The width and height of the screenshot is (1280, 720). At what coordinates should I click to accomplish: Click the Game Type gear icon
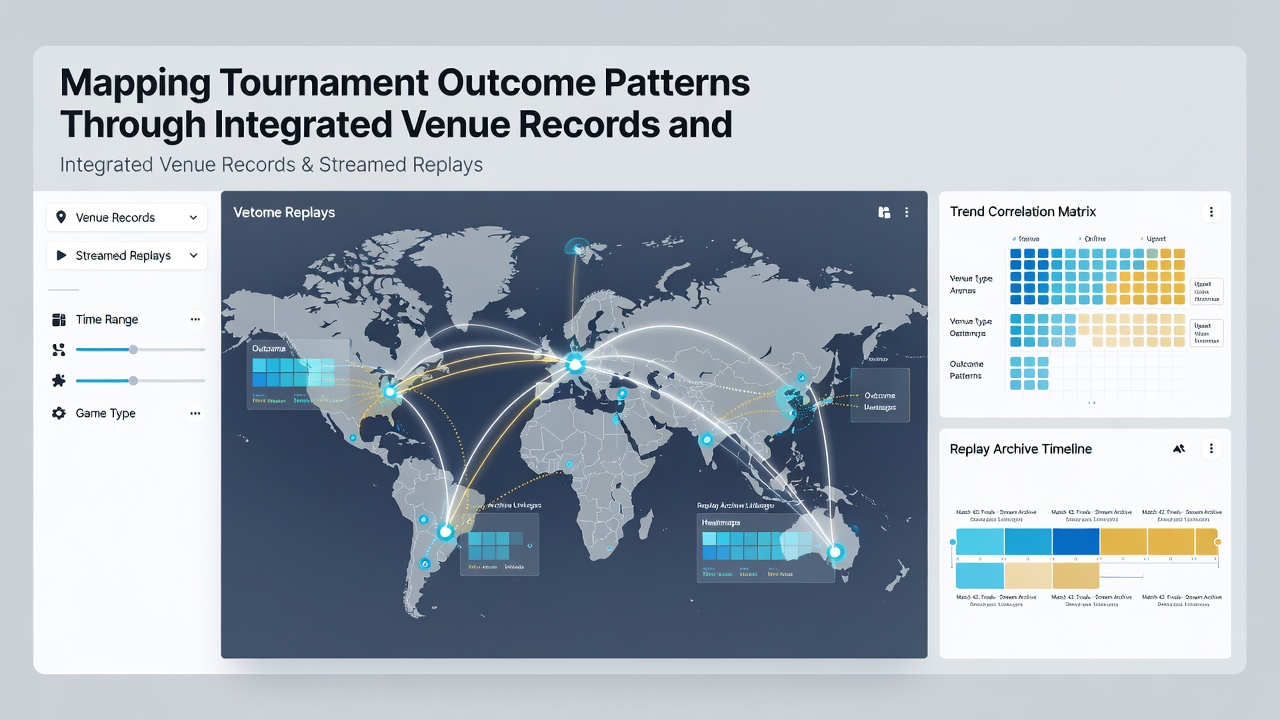(58, 413)
